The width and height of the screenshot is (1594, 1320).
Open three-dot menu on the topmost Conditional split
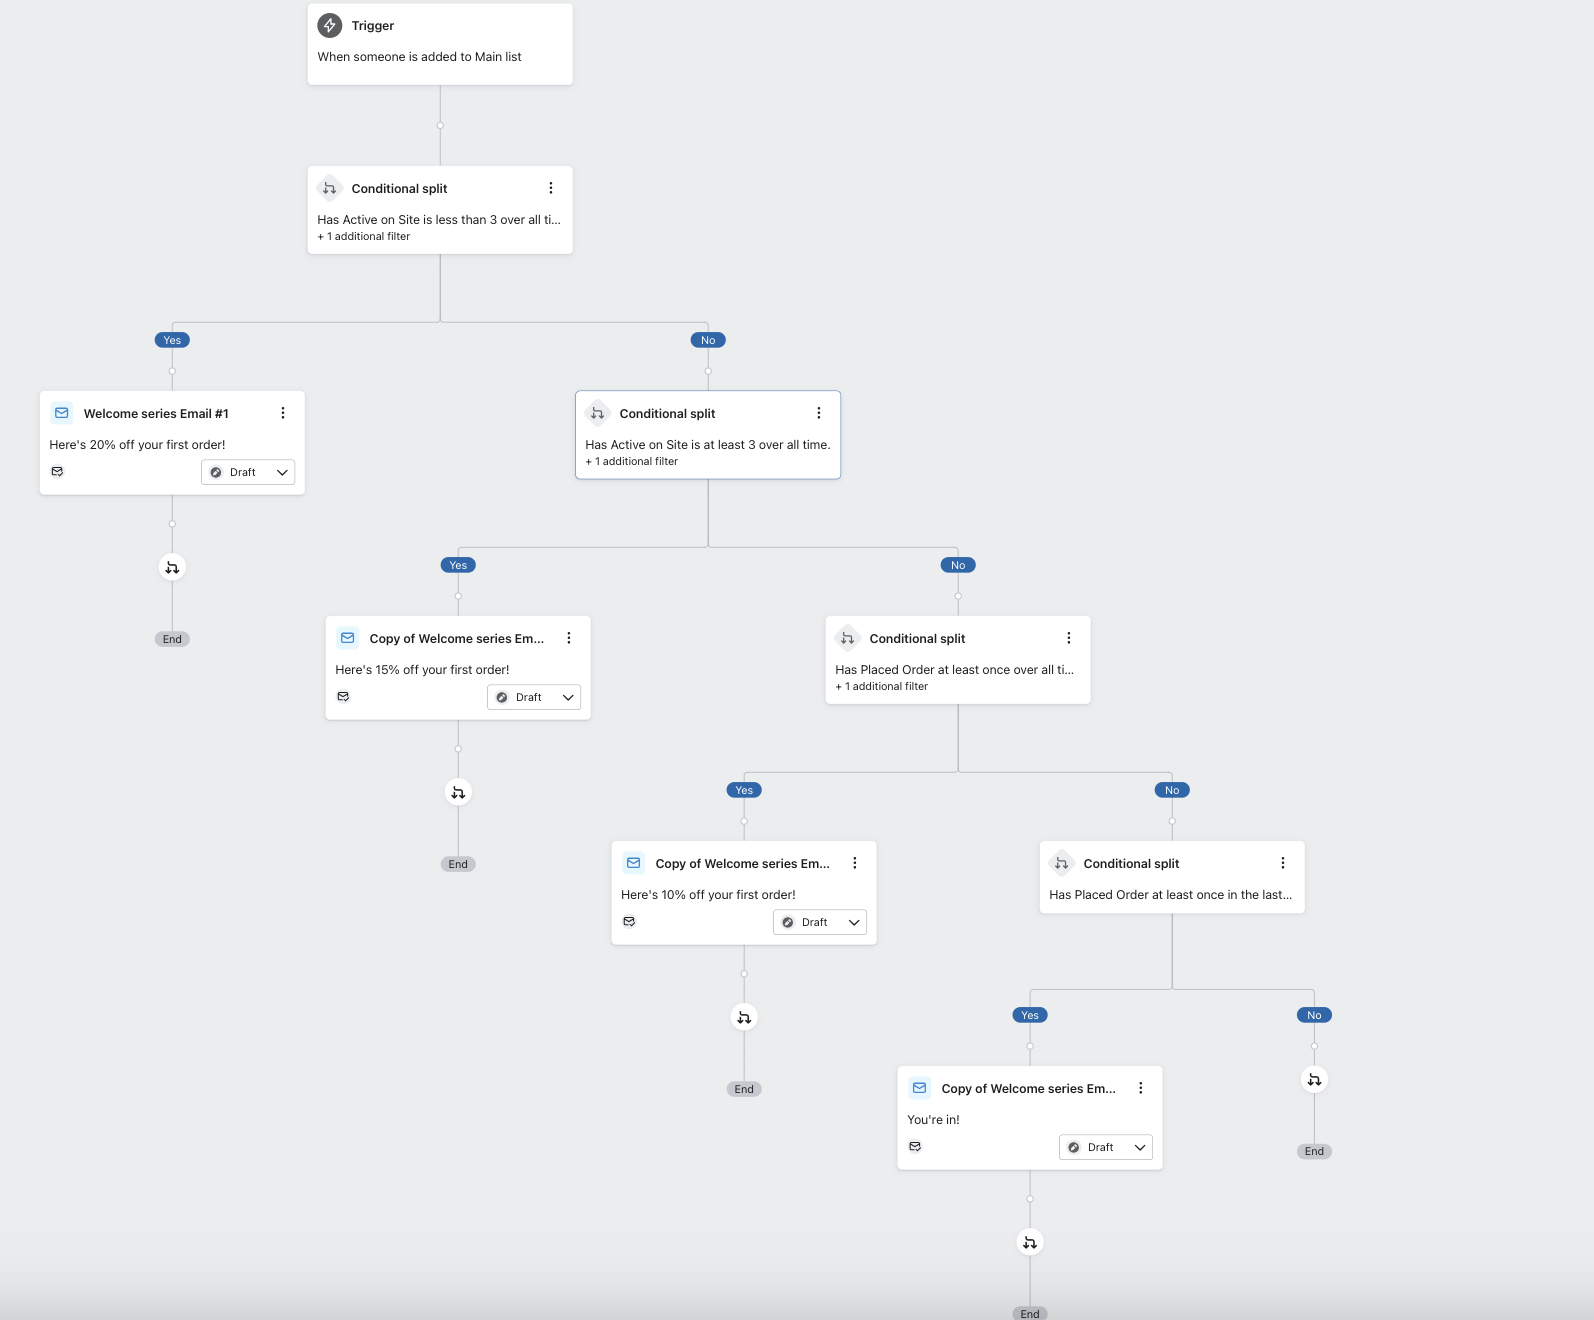click(x=550, y=188)
